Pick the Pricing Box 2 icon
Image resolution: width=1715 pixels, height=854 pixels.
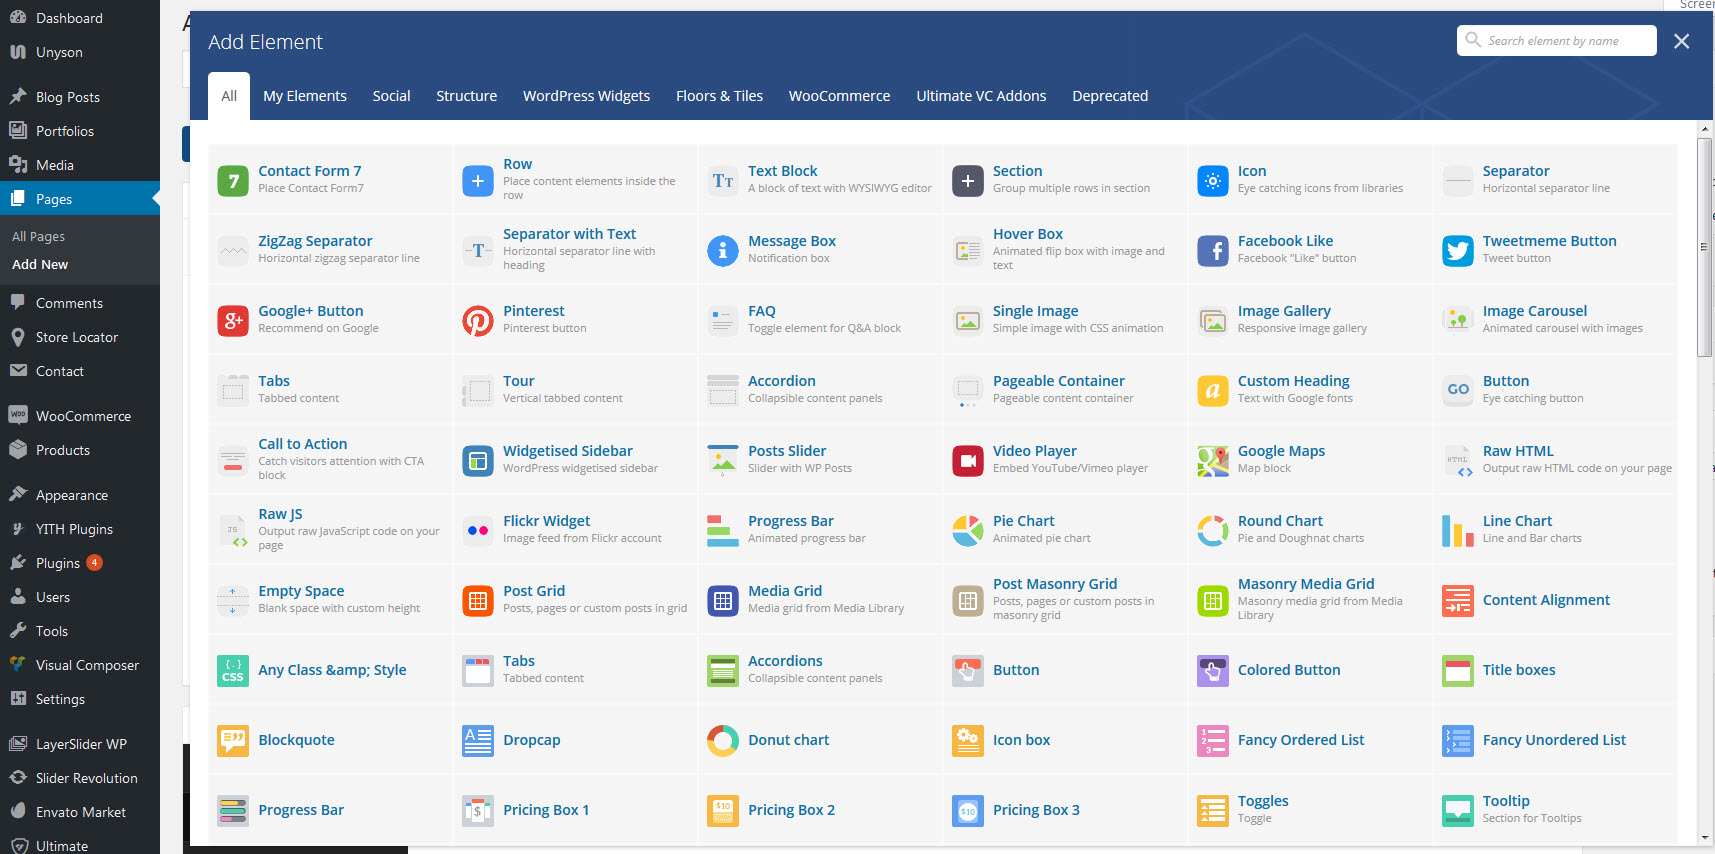pyautogui.click(x=722, y=811)
